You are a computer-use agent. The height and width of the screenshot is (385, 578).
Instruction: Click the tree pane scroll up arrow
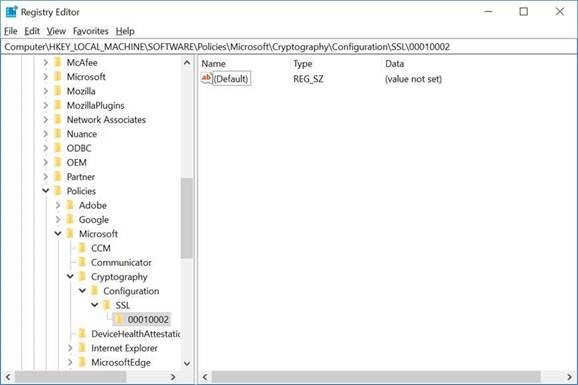(187, 63)
